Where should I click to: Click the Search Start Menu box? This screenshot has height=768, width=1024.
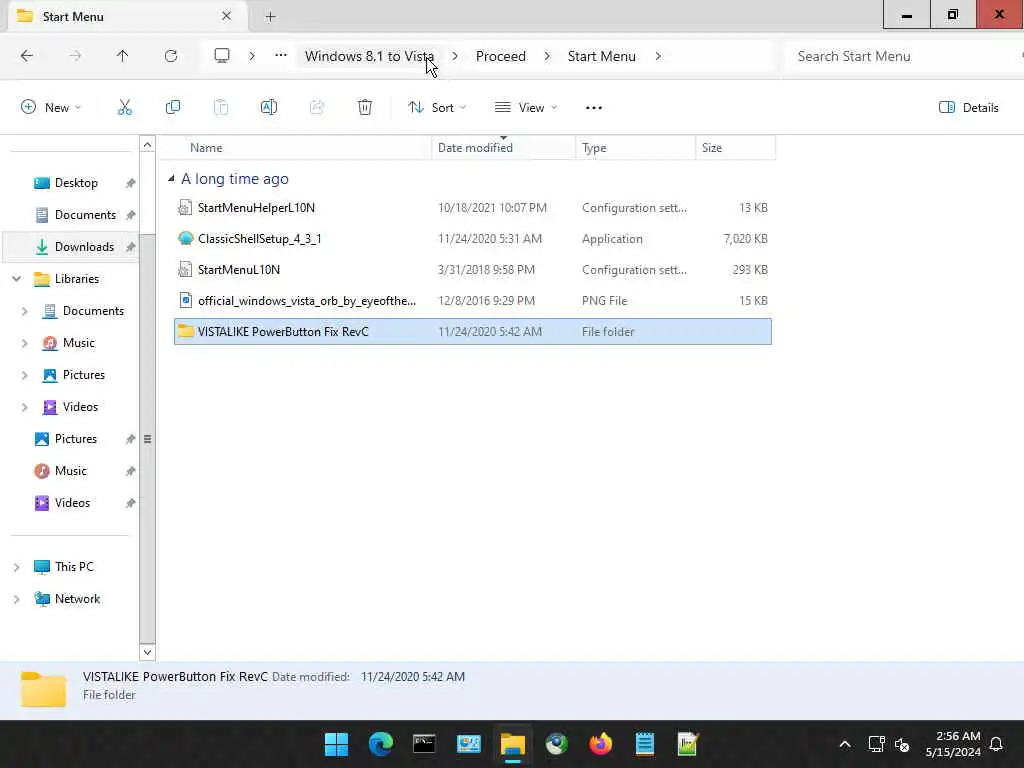[901, 56]
